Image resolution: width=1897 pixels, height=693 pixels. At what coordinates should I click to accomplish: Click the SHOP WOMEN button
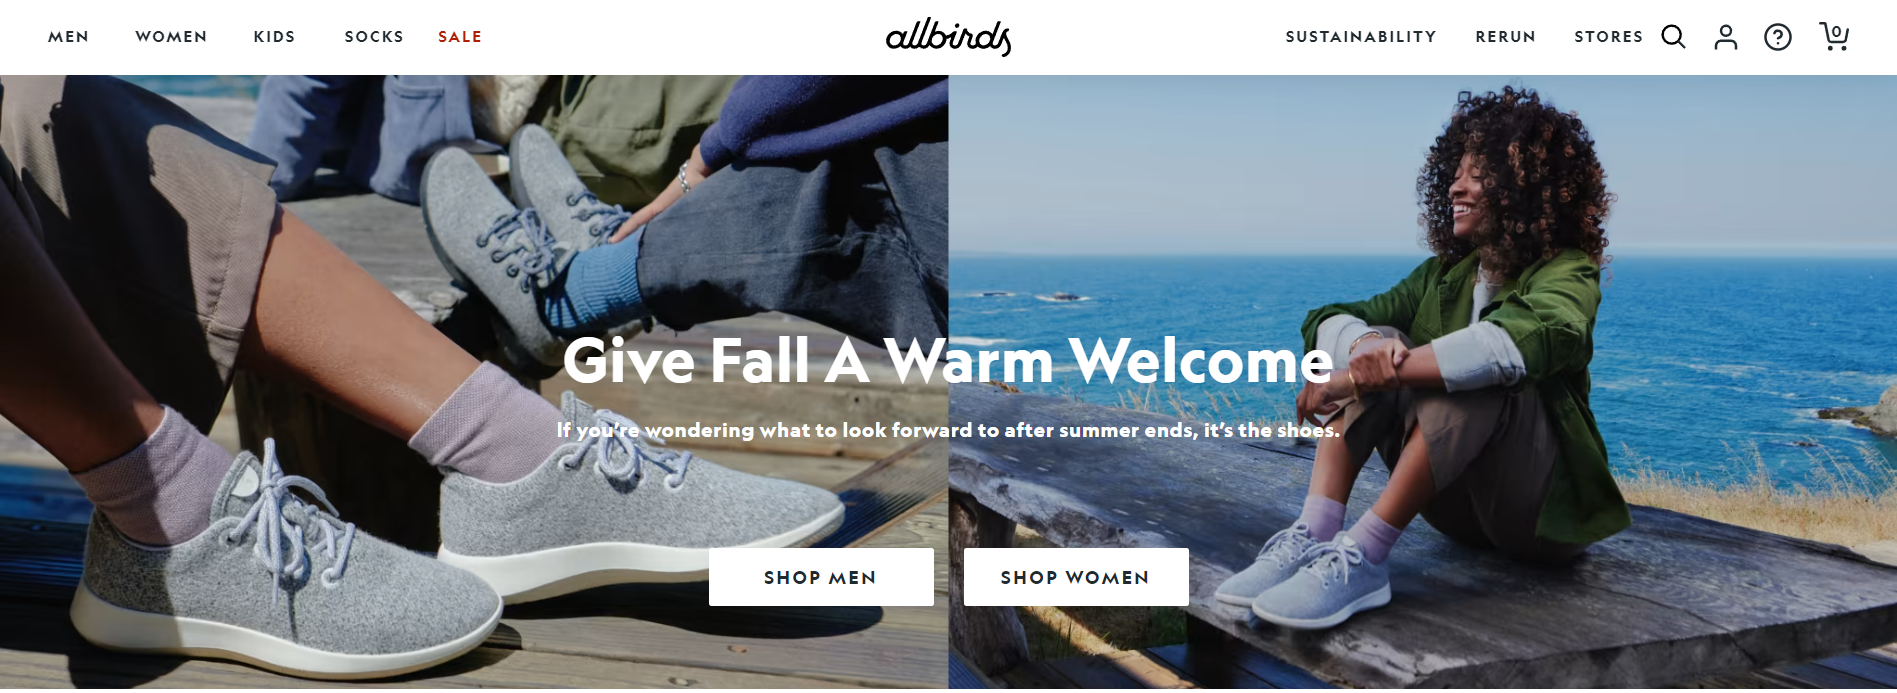pos(1076,577)
